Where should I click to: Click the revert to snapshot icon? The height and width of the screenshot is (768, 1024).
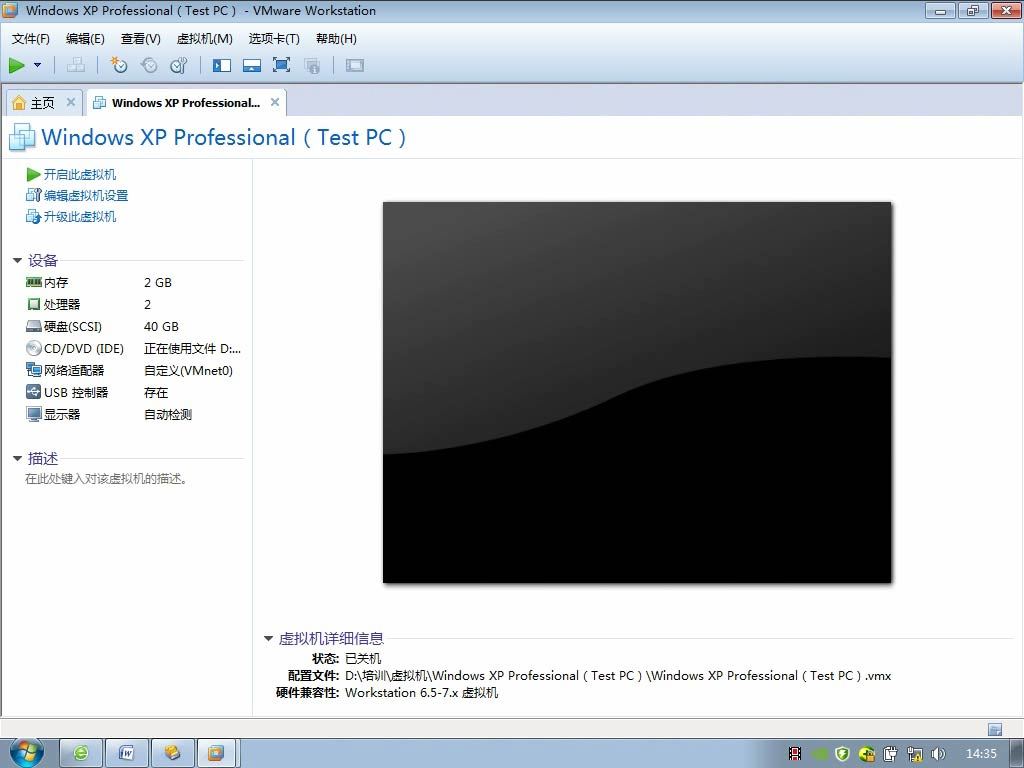click(149, 65)
